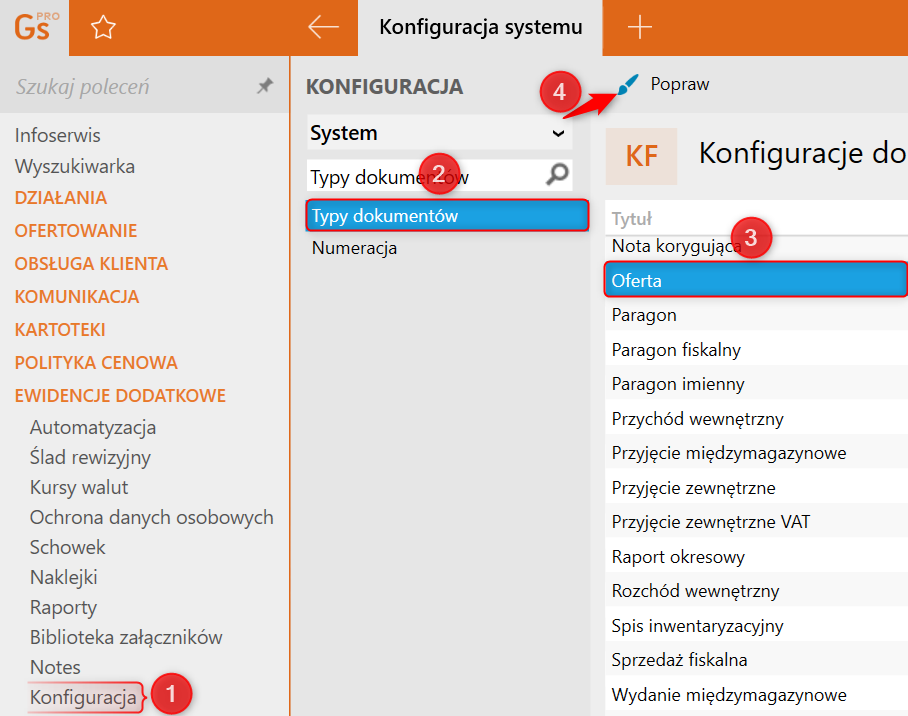The height and width of the screenshot is (716, 908).
Task: Select the Raport okresowy row
Action: pos(756,557)
